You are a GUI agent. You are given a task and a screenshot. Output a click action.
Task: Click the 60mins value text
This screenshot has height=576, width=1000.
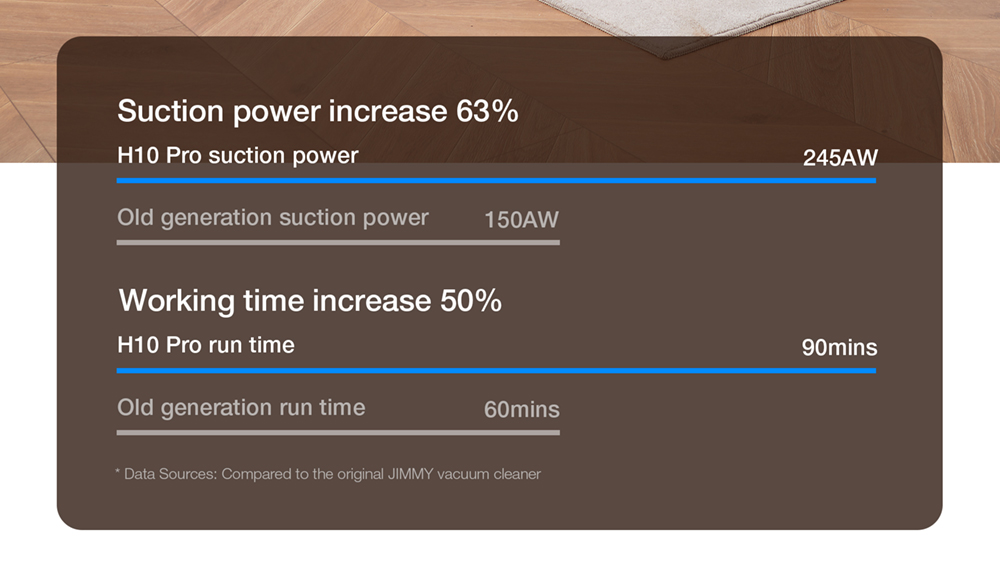click(521, 410)
